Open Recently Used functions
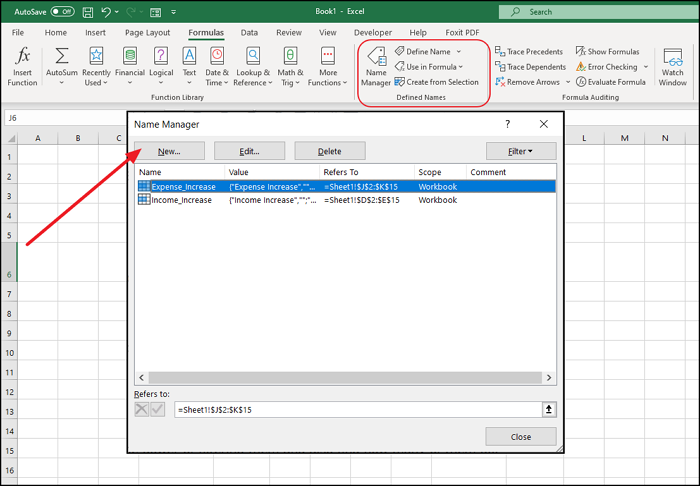 click(x=96, y=67)
